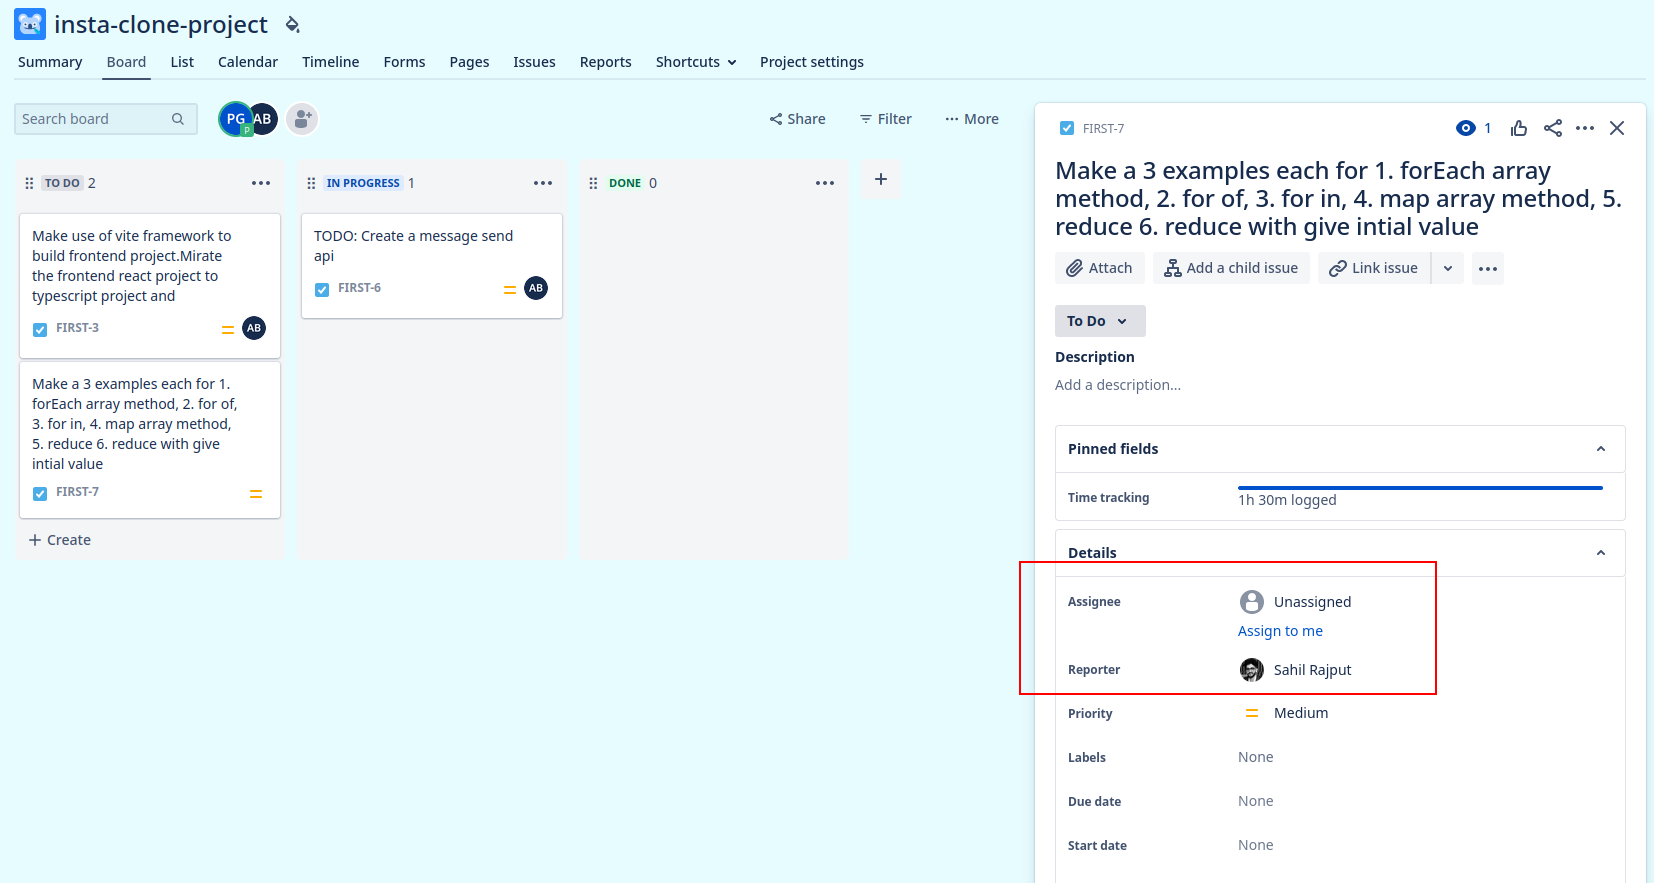Open the Issues tab
This screenshot has width=1654, height=883.
pos(534,62)
